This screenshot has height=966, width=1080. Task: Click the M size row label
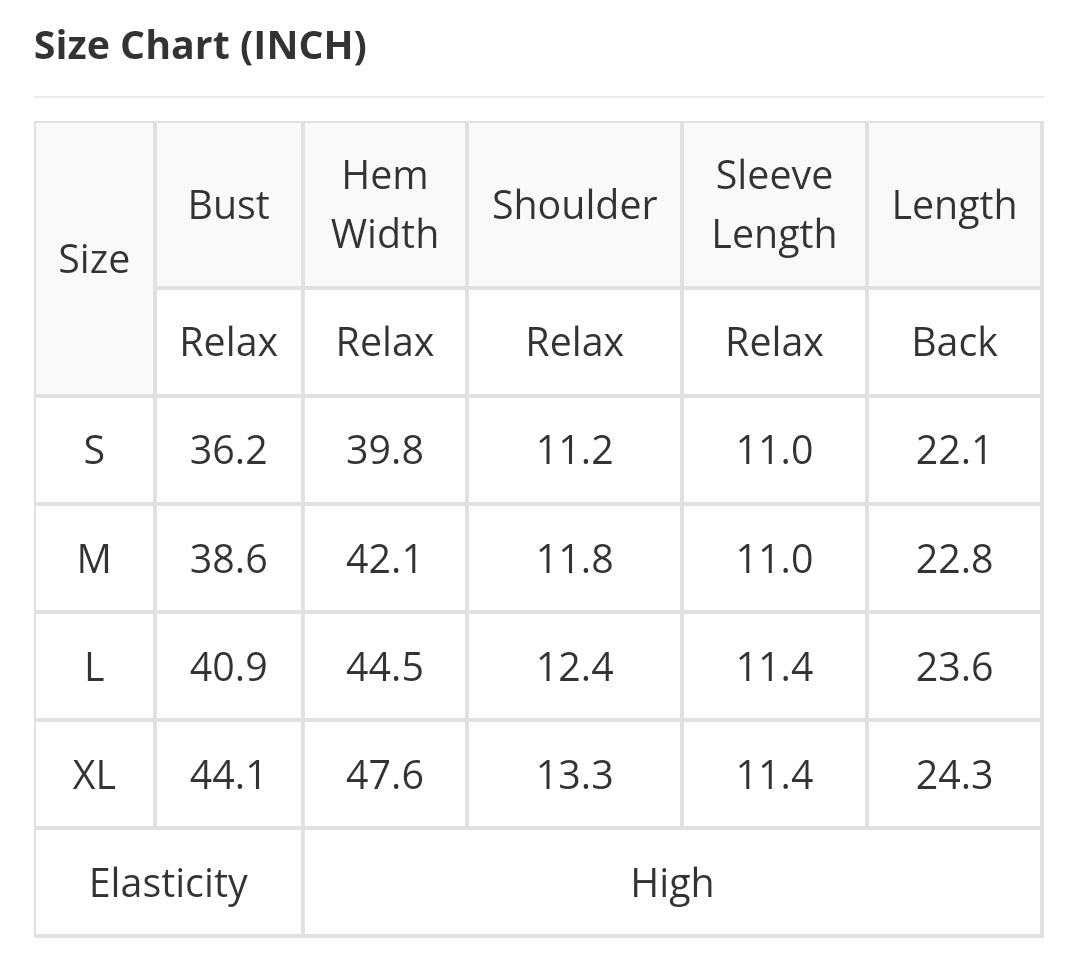click(x=94, y=558)
